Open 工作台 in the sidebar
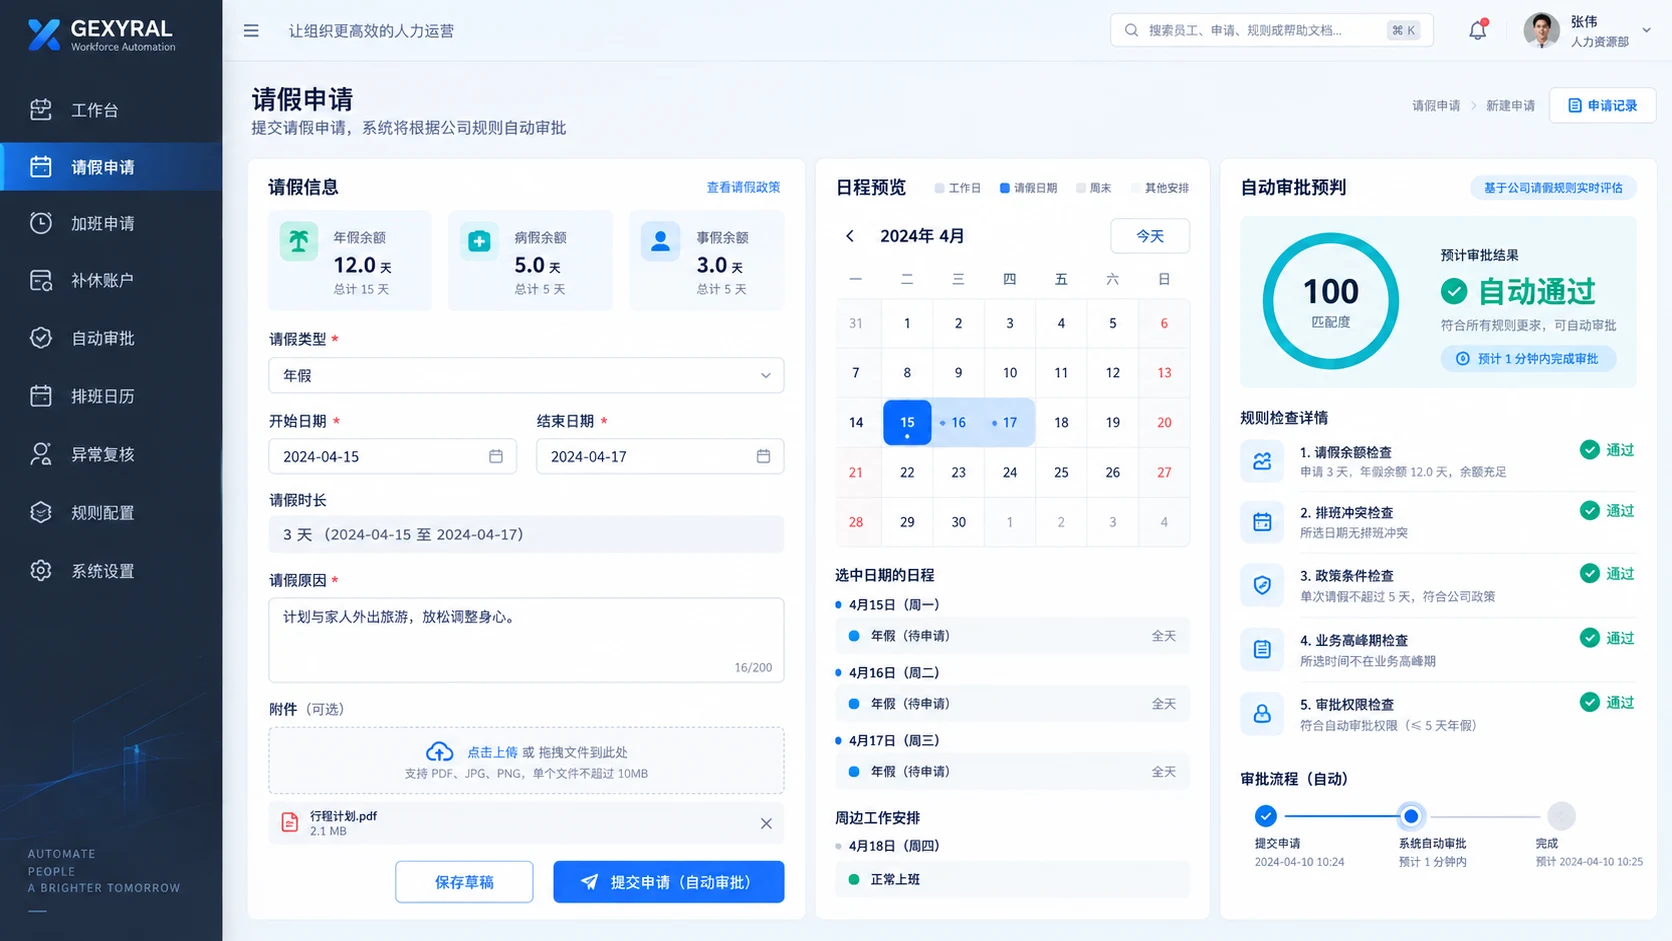The height and width of the screenshot is (941, 1672). point(111,110)
